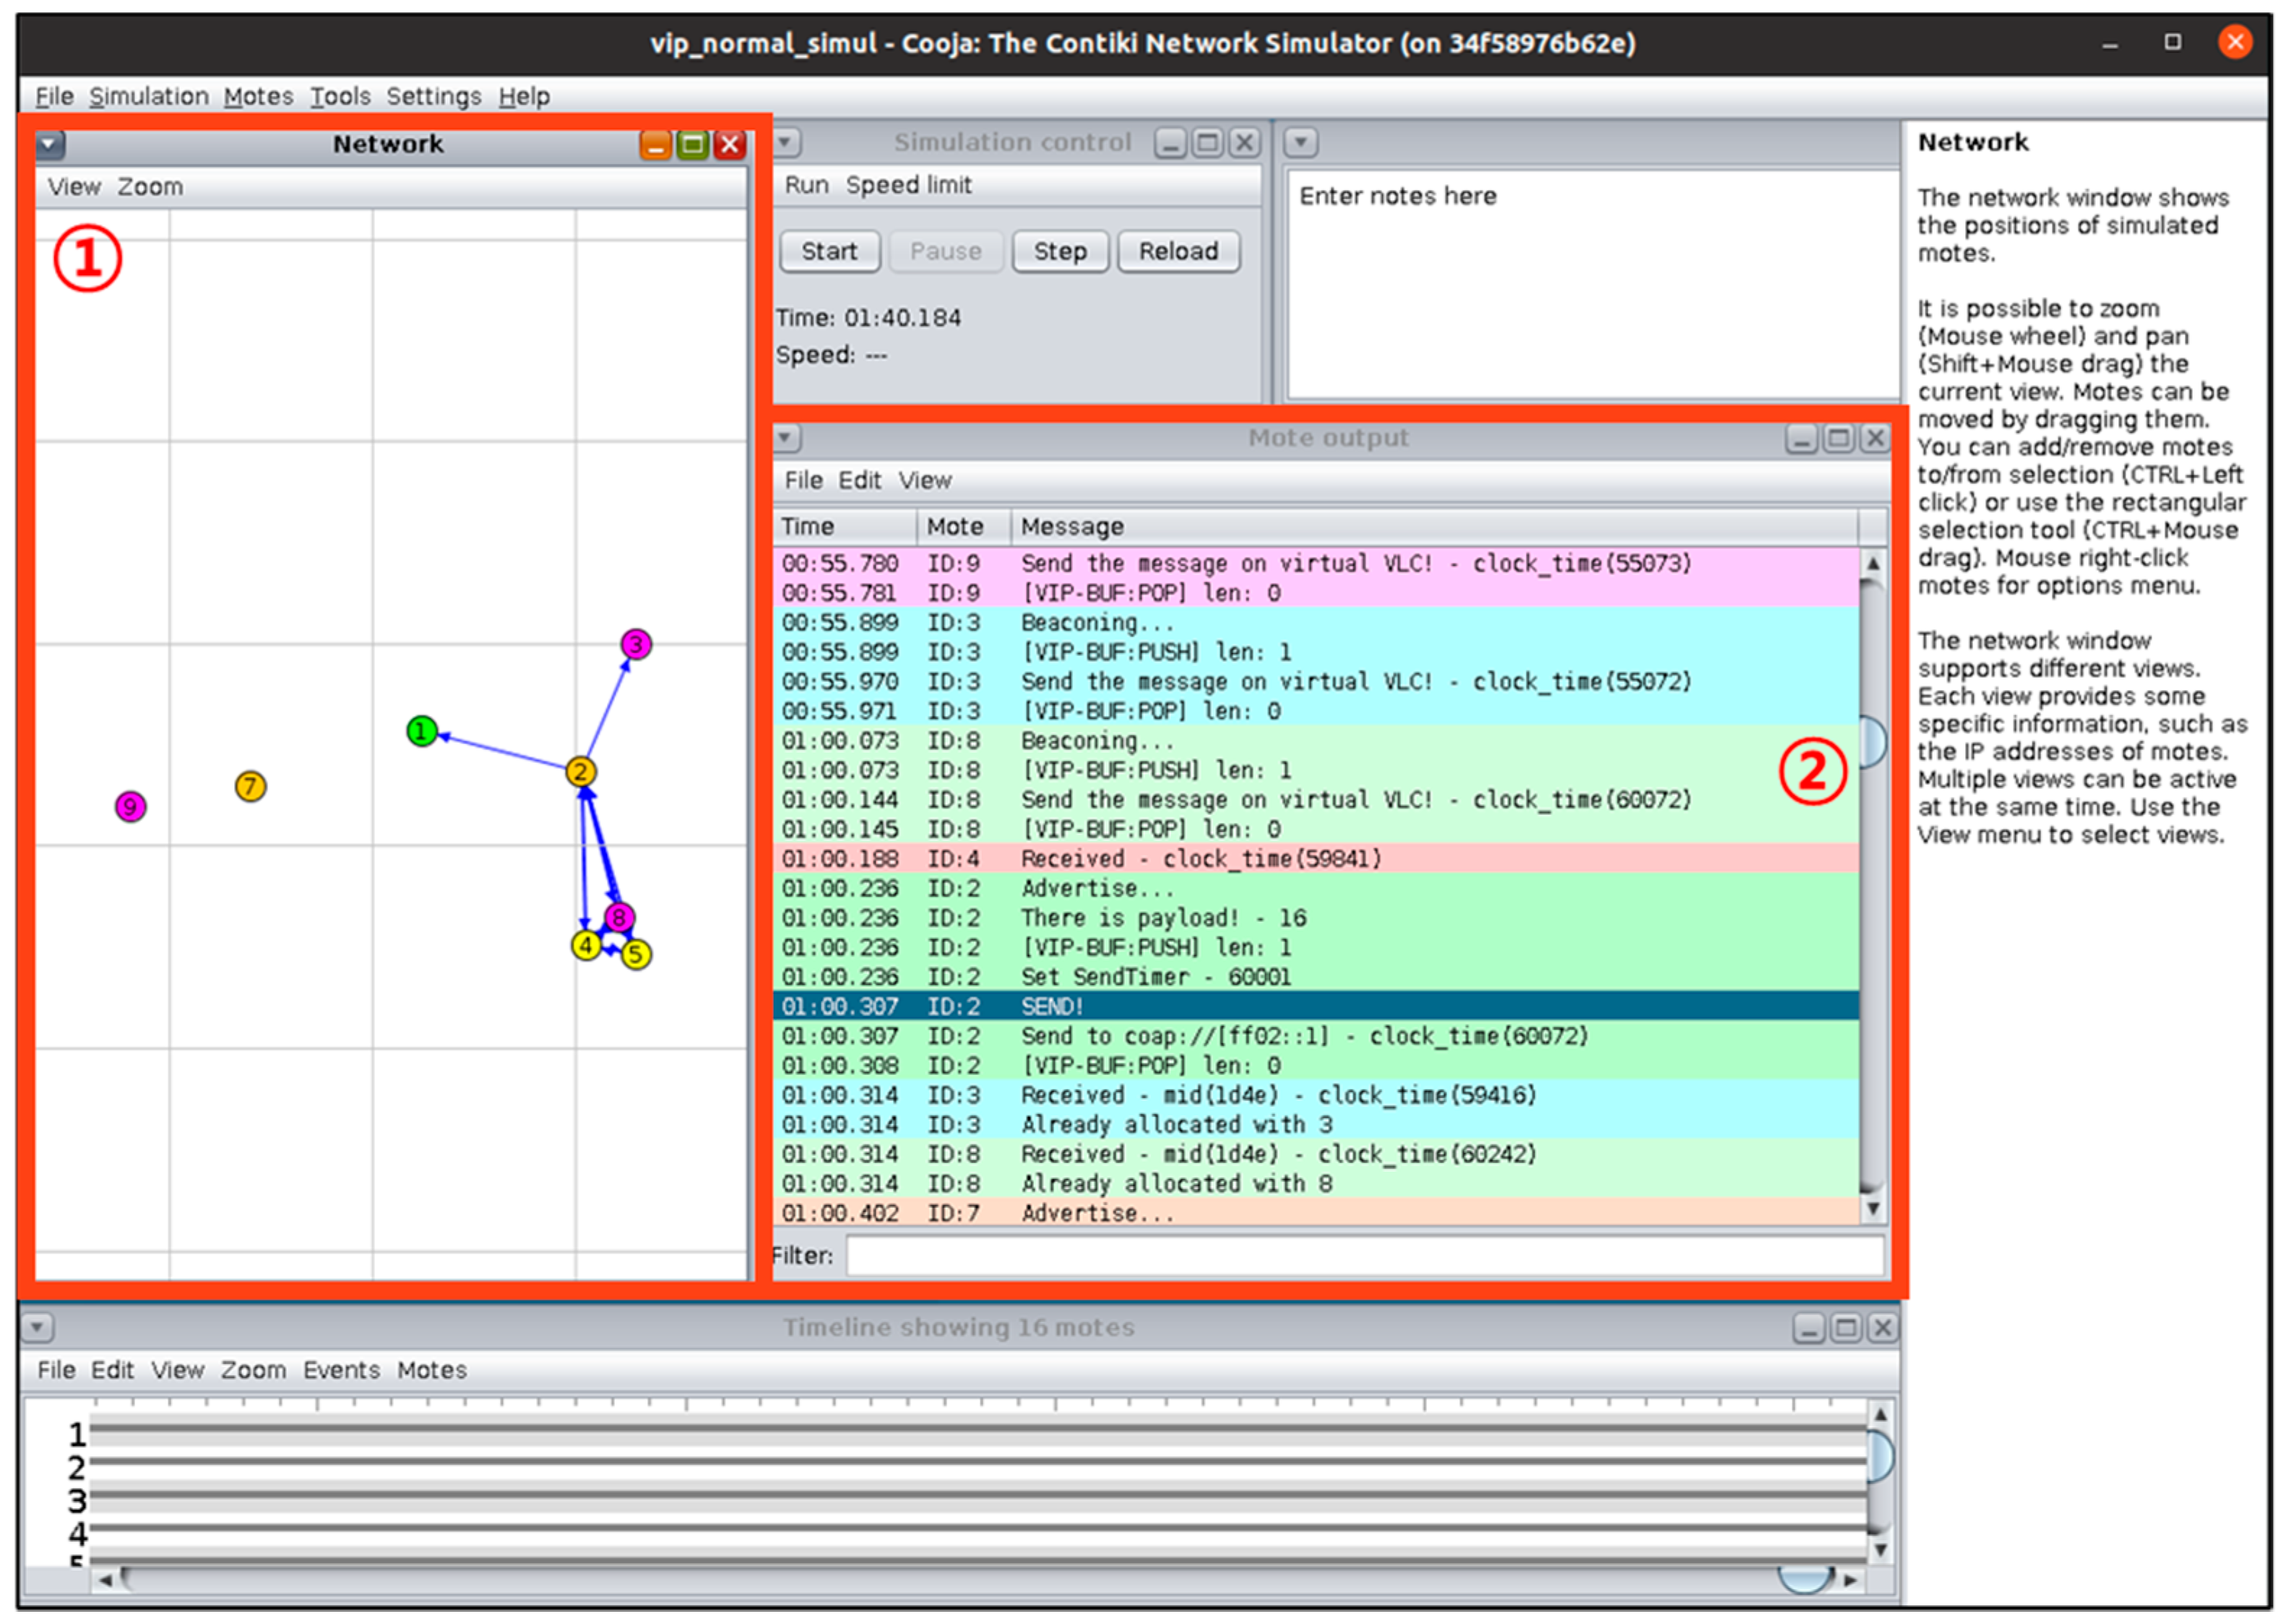The image size is (2283, 1624).
Task: Click Timeline vertical scrollbar down arrow
Action: pyautogui.click(x=1880, y=1551)
